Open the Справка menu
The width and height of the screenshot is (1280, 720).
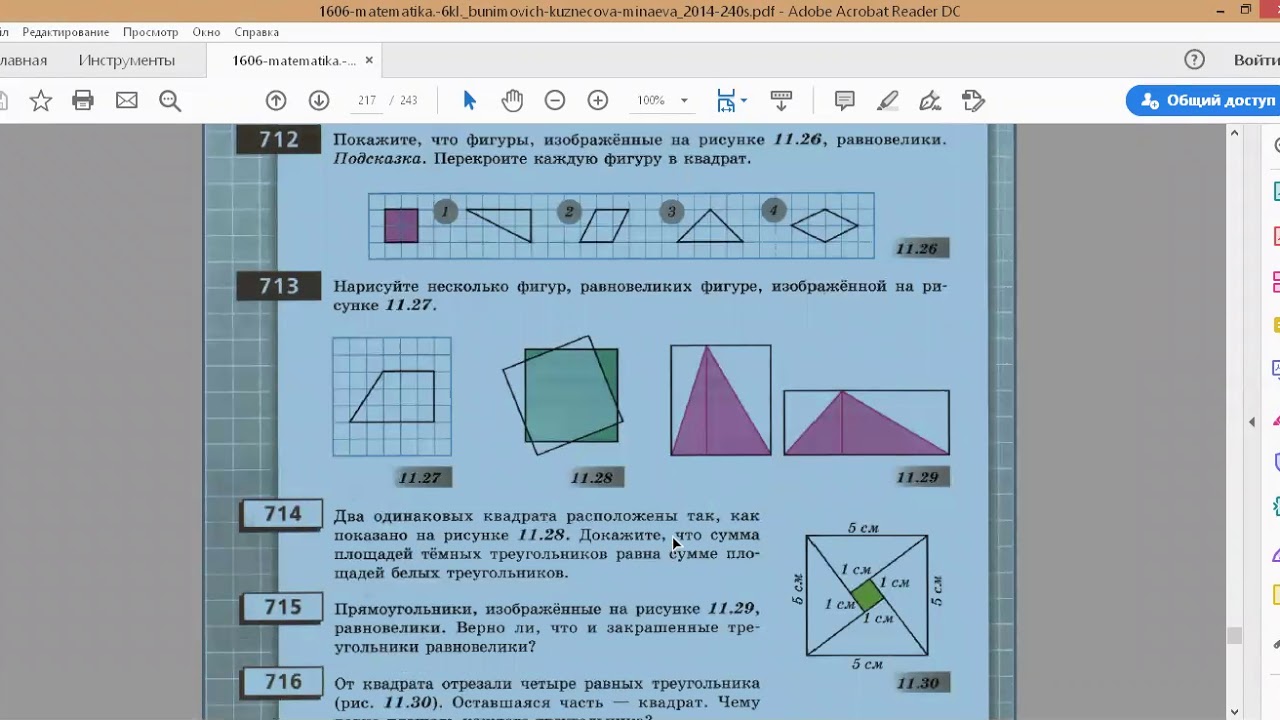pos(256,32)
